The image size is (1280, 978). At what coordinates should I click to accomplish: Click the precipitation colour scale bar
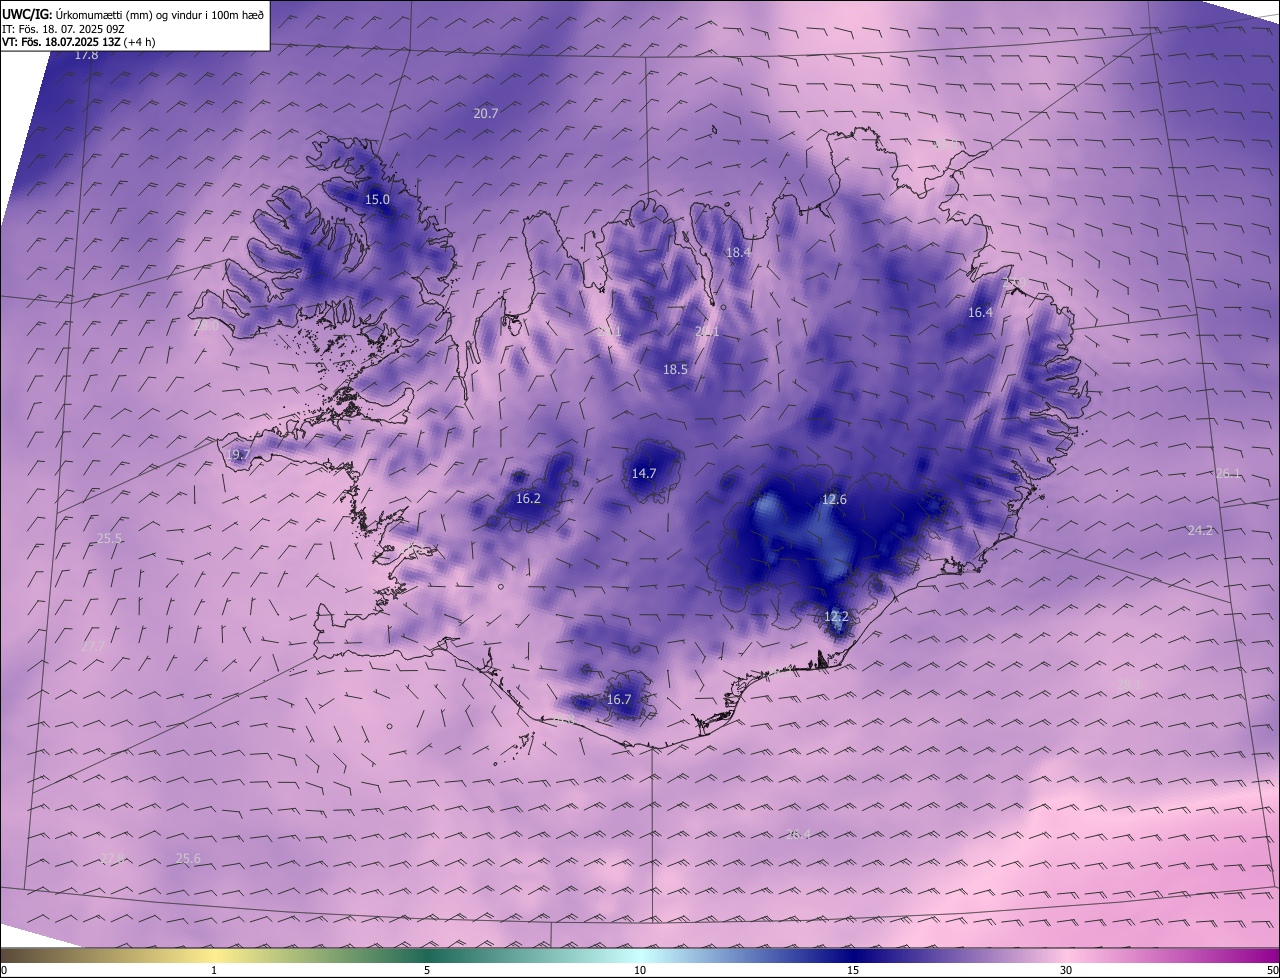(640, 955)
